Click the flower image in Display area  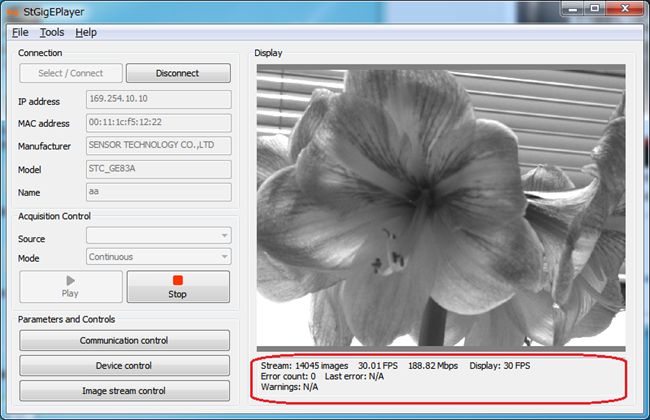[440, 206]
